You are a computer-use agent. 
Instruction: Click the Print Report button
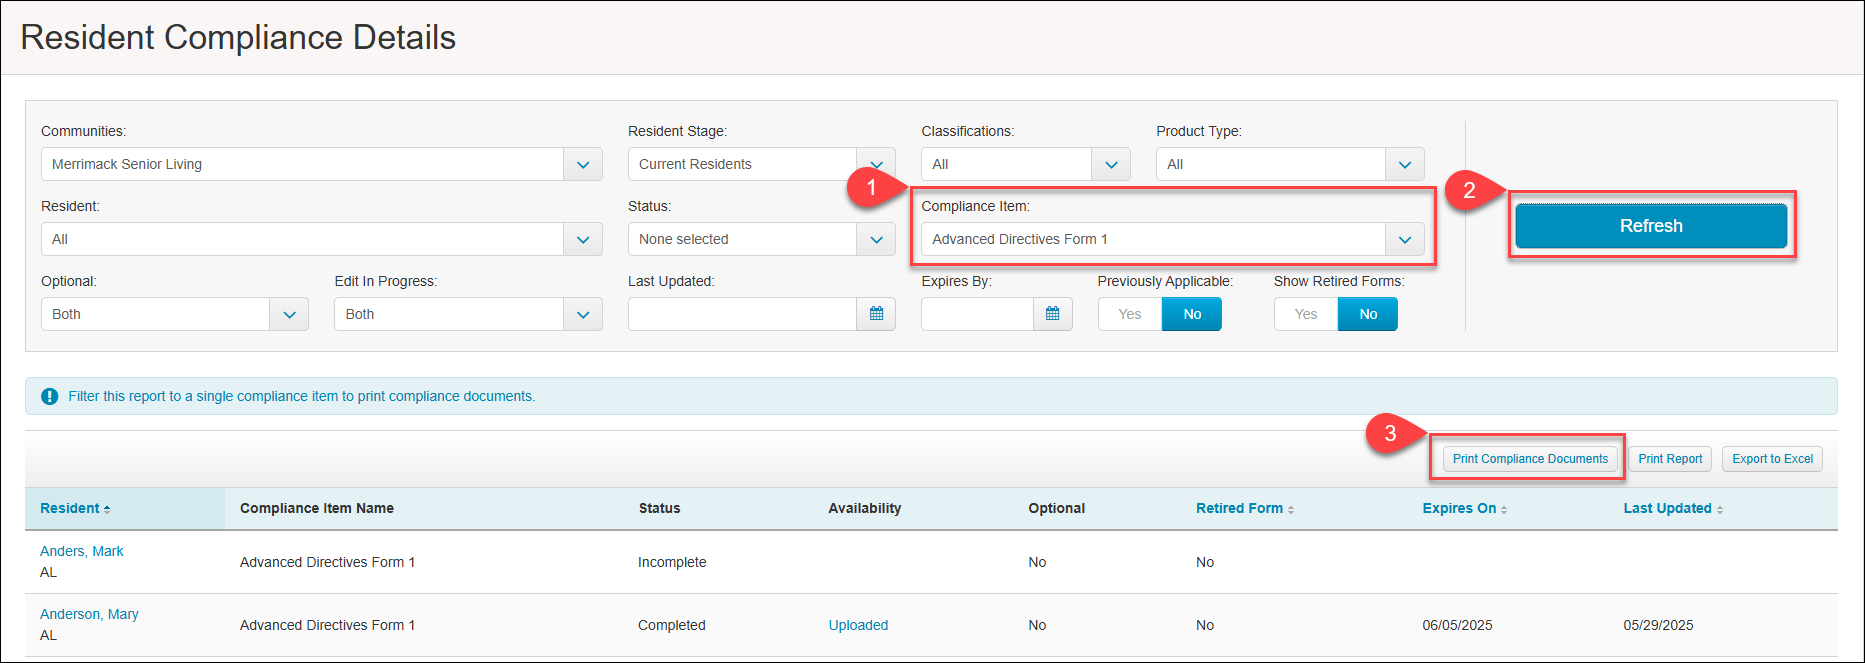pos(1670,459)
